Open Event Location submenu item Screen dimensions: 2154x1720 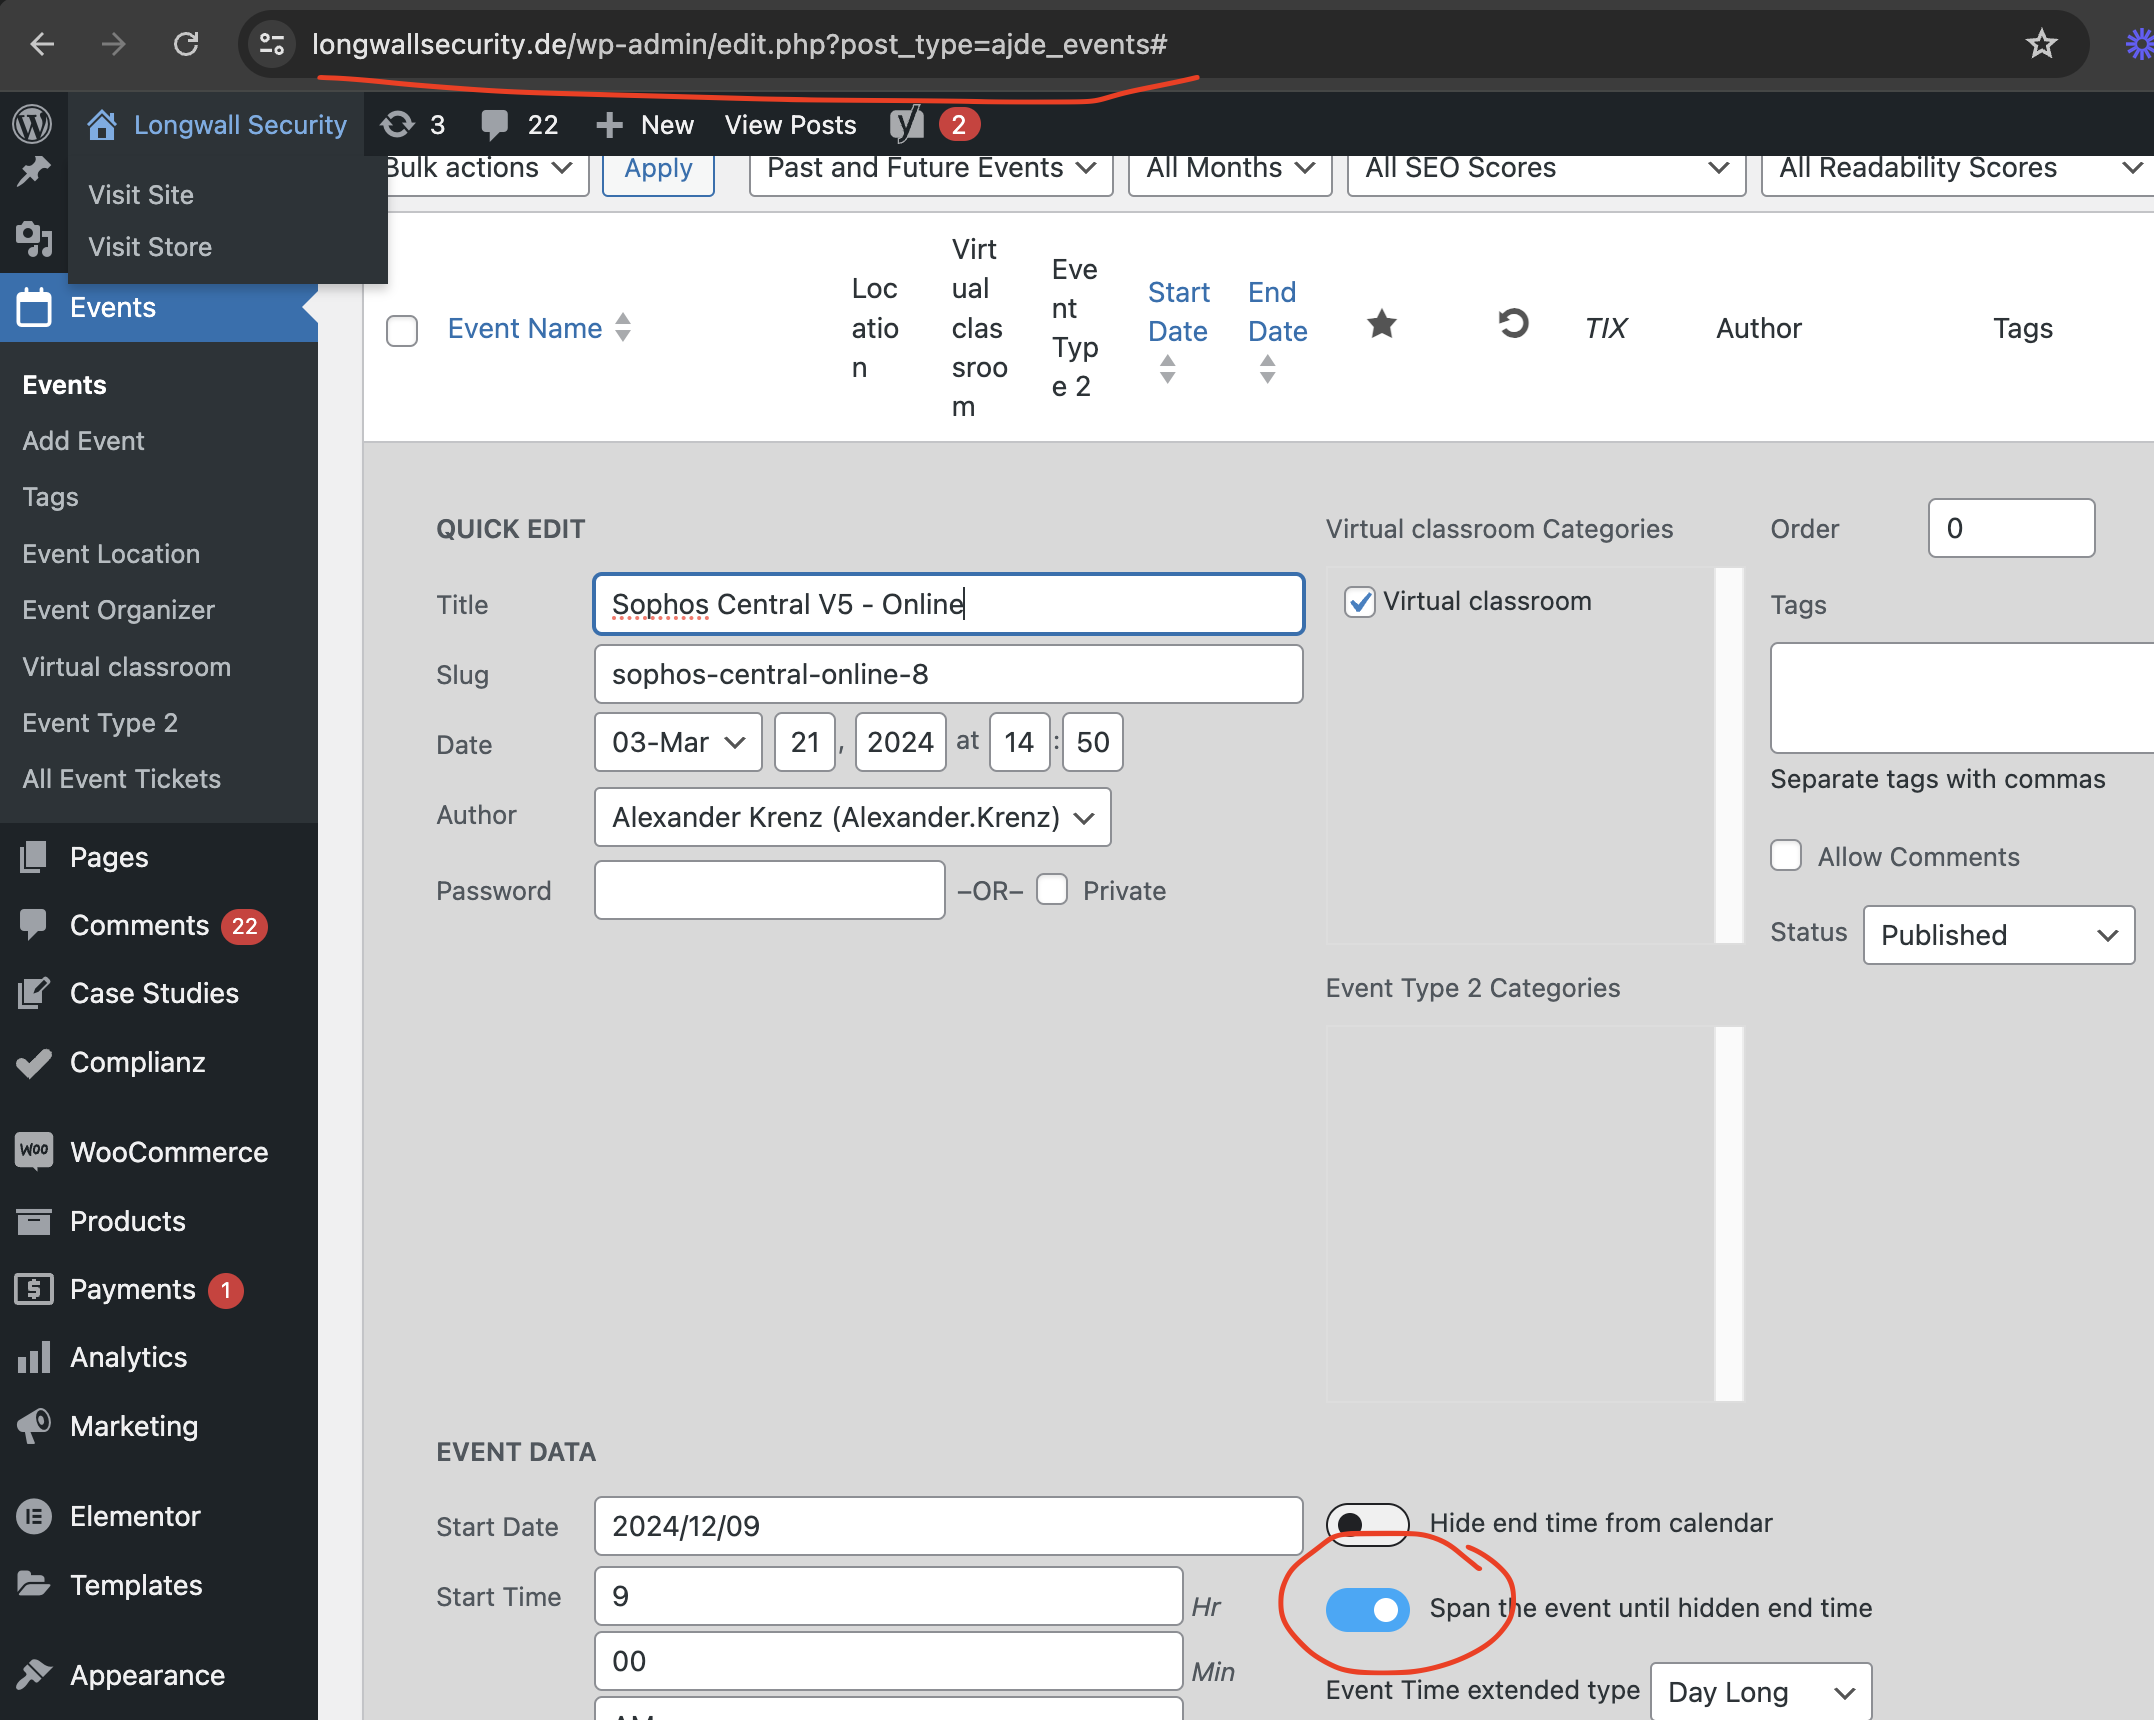tap(111, 554)
